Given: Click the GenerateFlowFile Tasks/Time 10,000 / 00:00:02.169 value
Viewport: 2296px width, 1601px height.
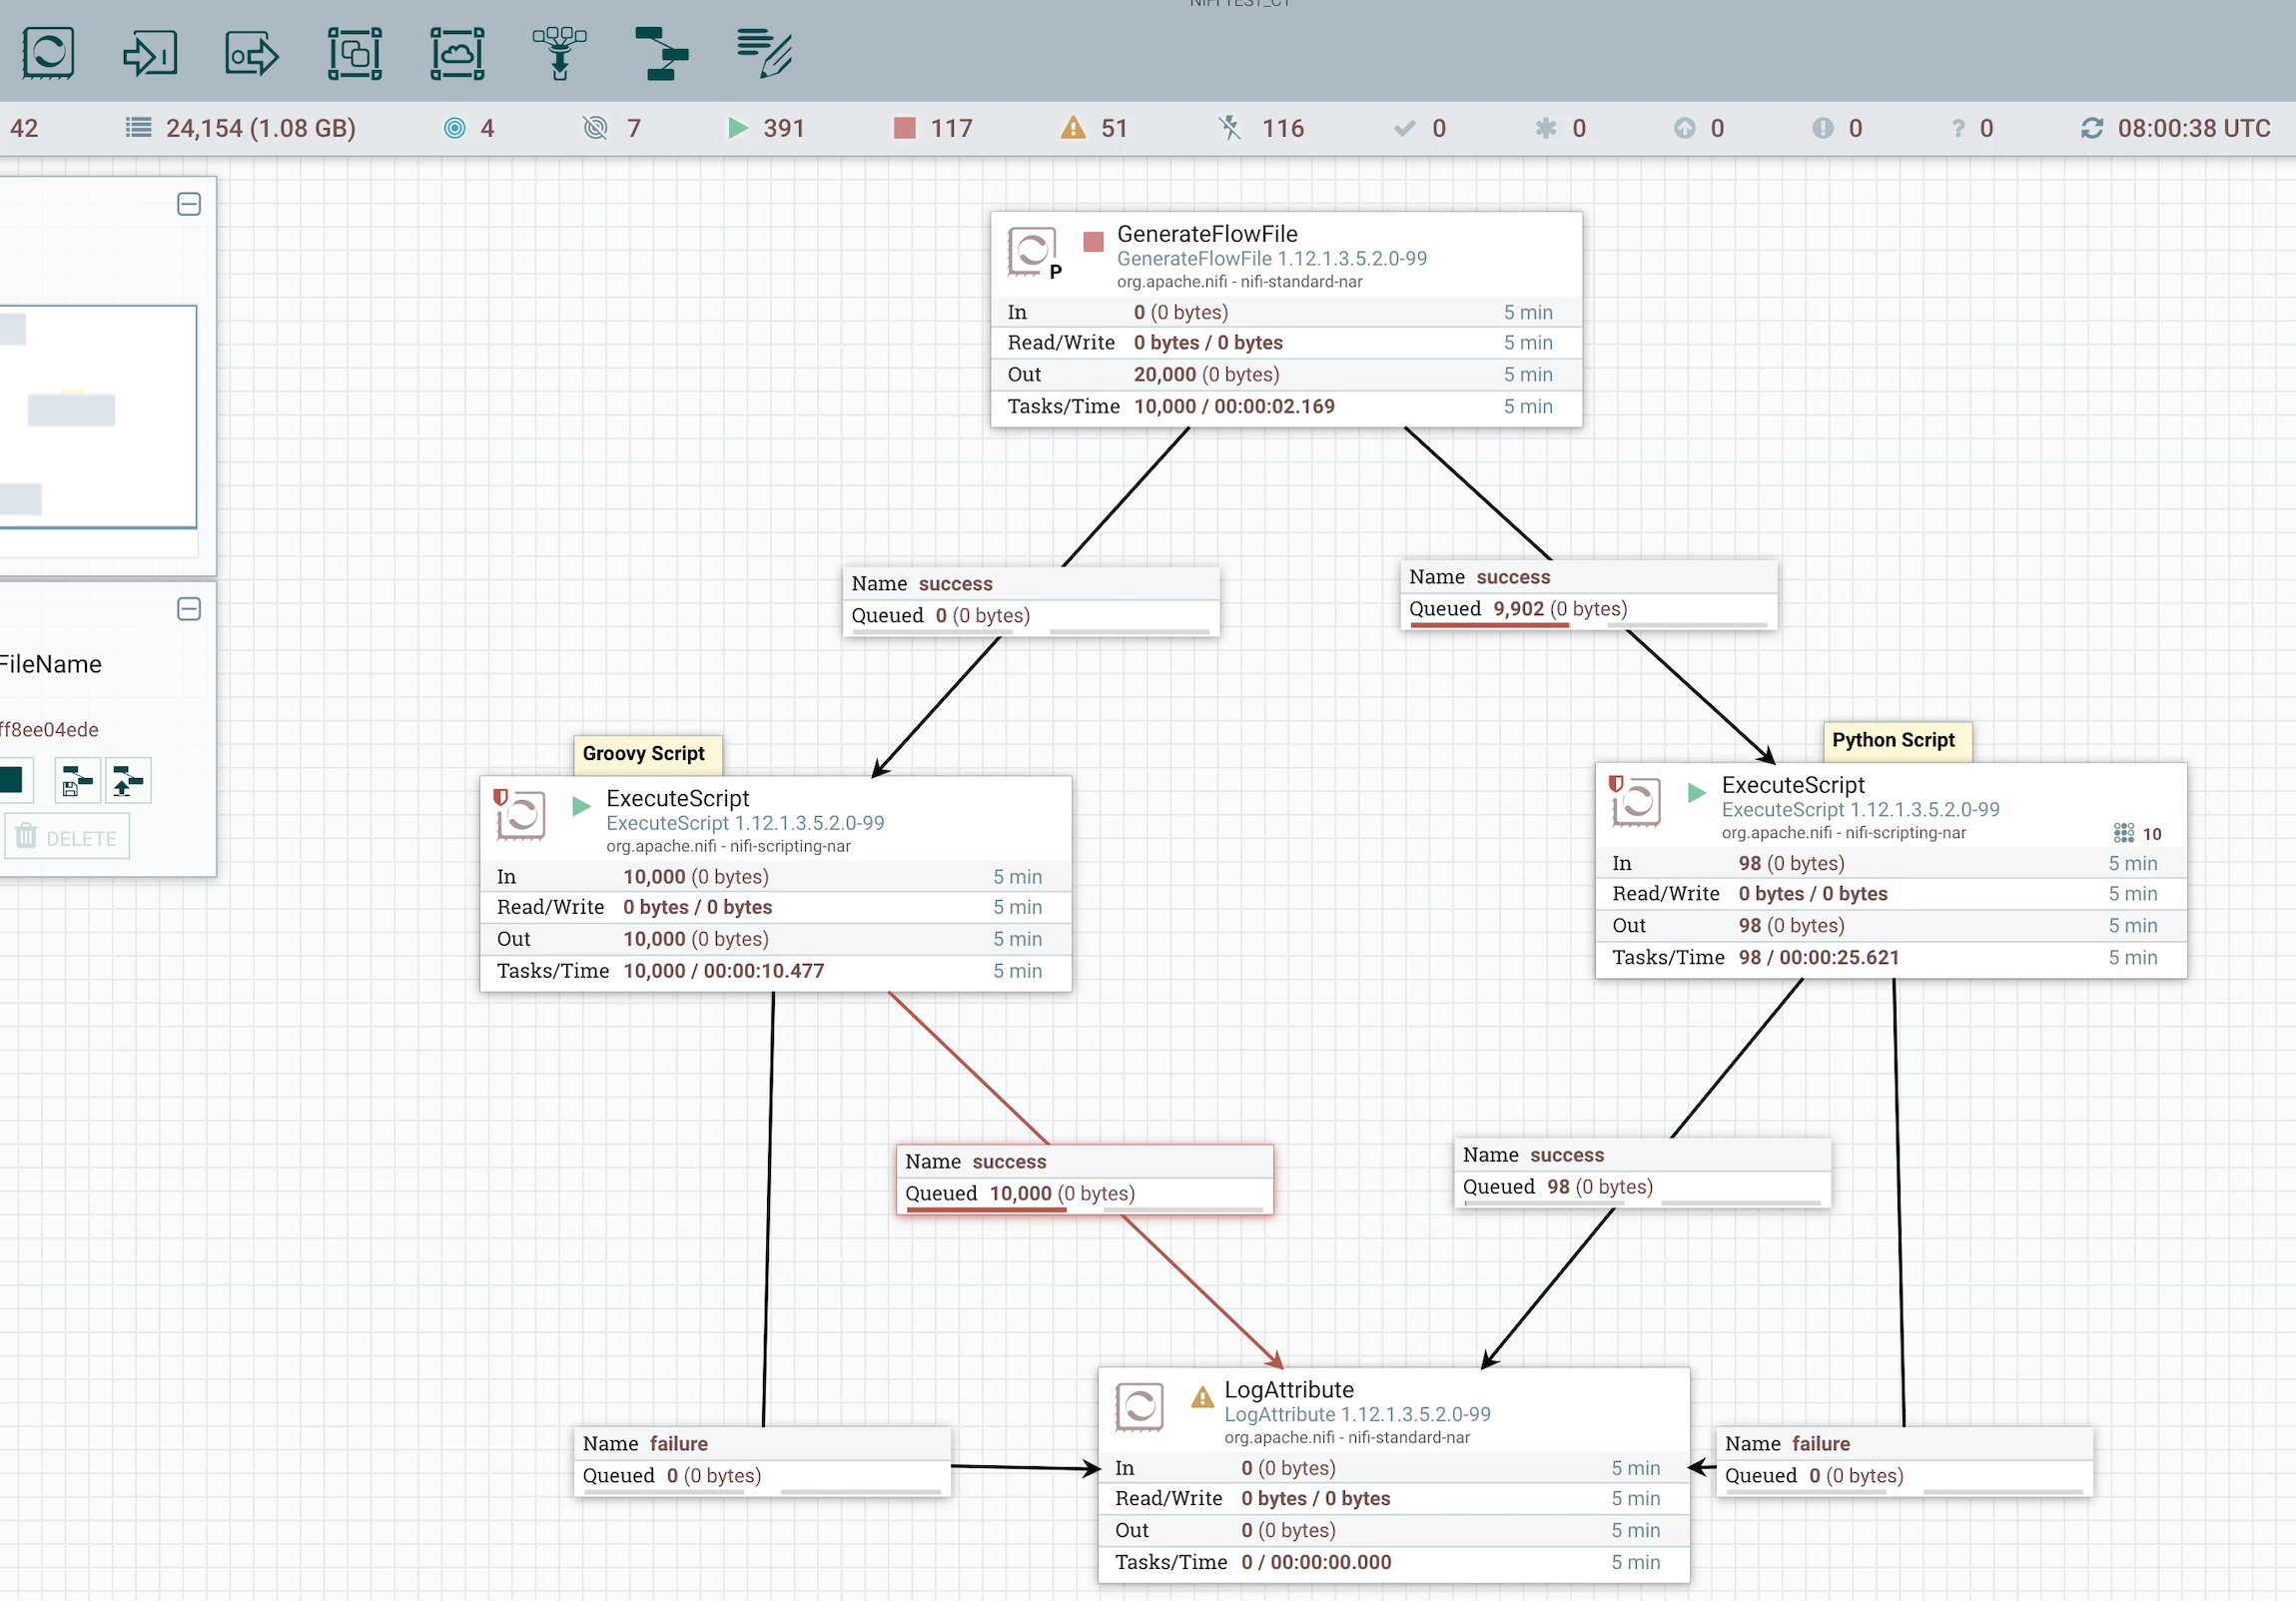Looking at the screenshot, I should click(1233, 407).
